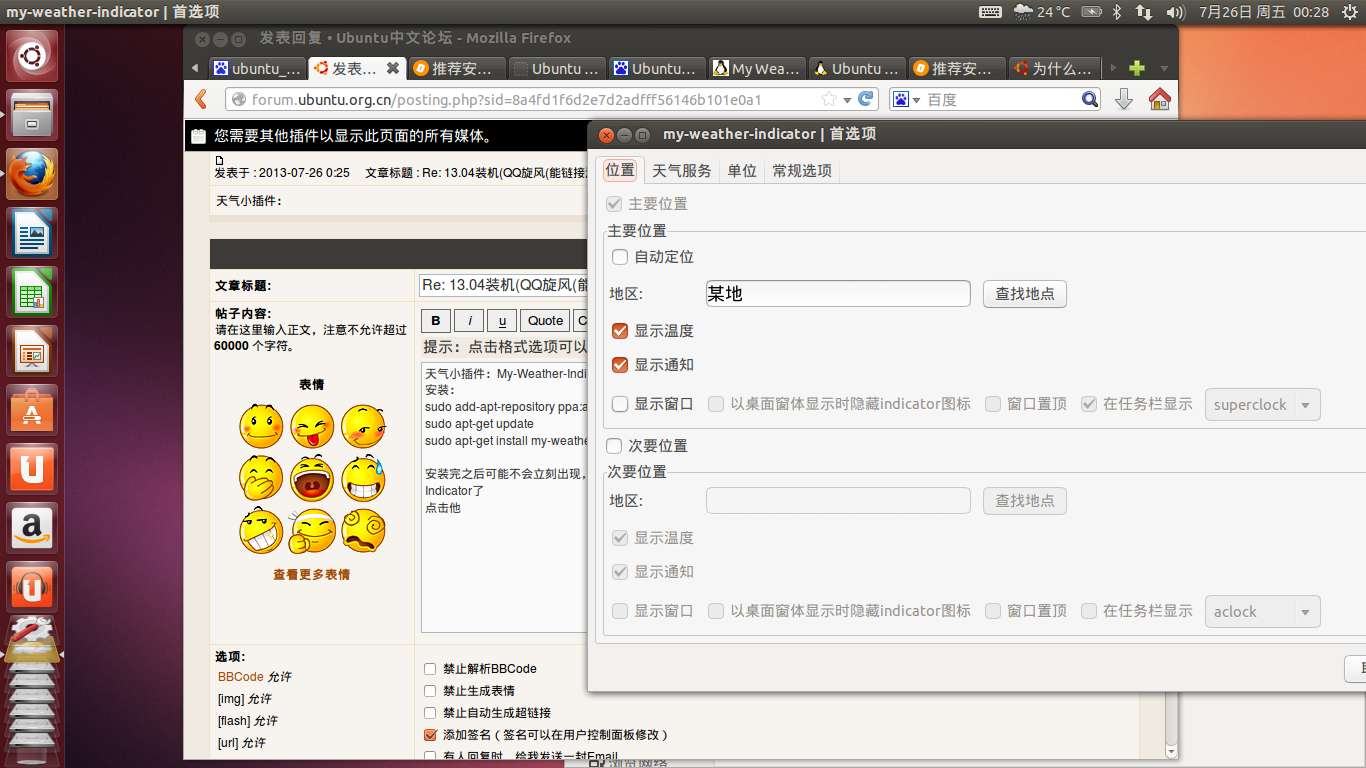Insert the laughing open-mouth emoticon
This screenshot has width=1366, height=768.
312,479
